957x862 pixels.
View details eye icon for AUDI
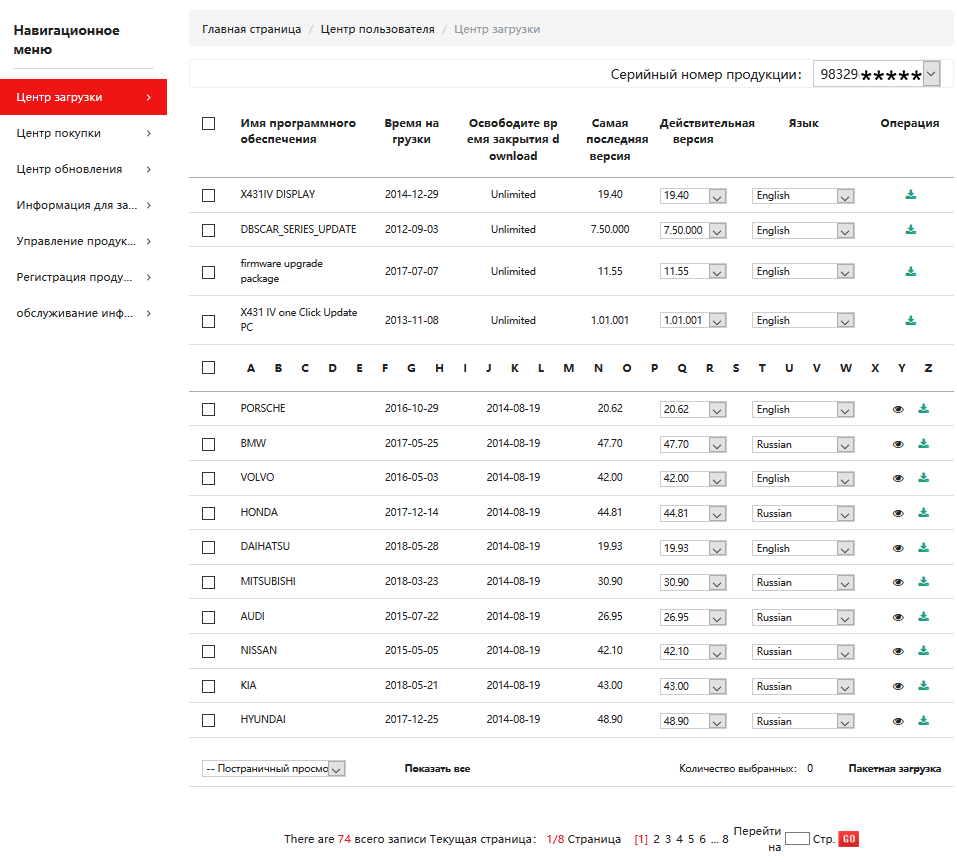coord(898,617)
